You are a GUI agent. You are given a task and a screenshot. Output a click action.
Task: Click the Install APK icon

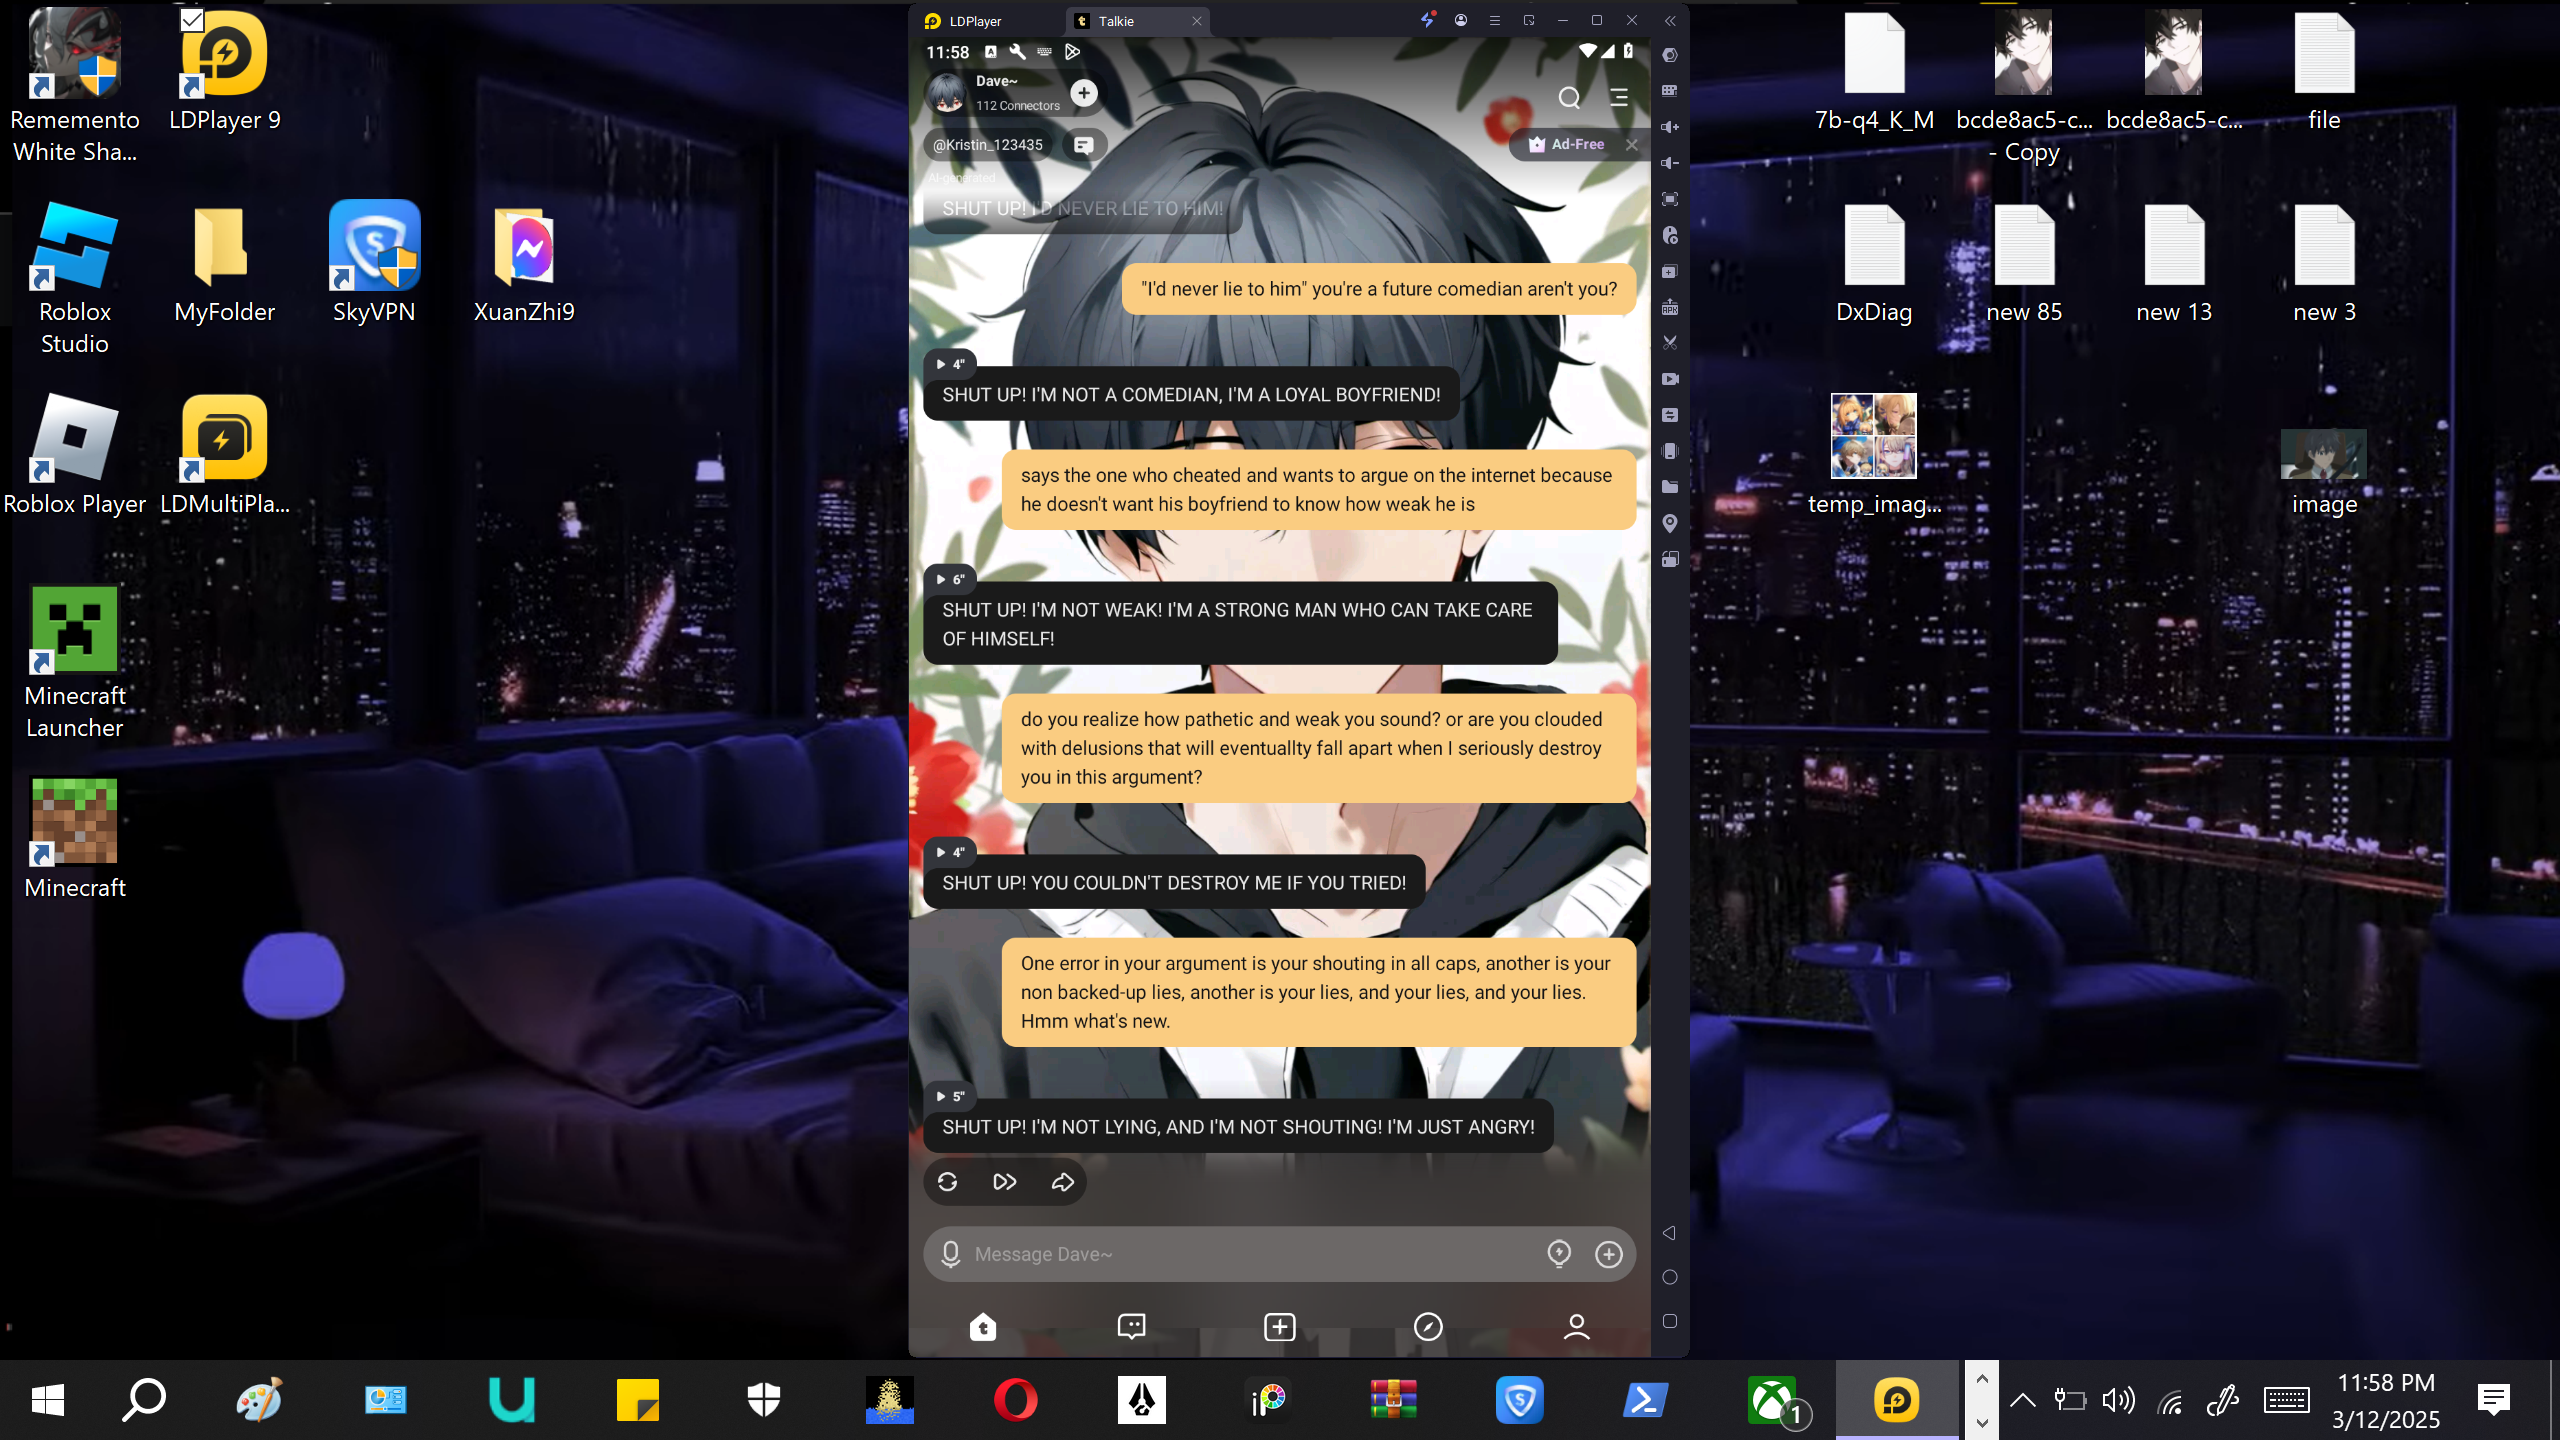(x=1669, y=307)
